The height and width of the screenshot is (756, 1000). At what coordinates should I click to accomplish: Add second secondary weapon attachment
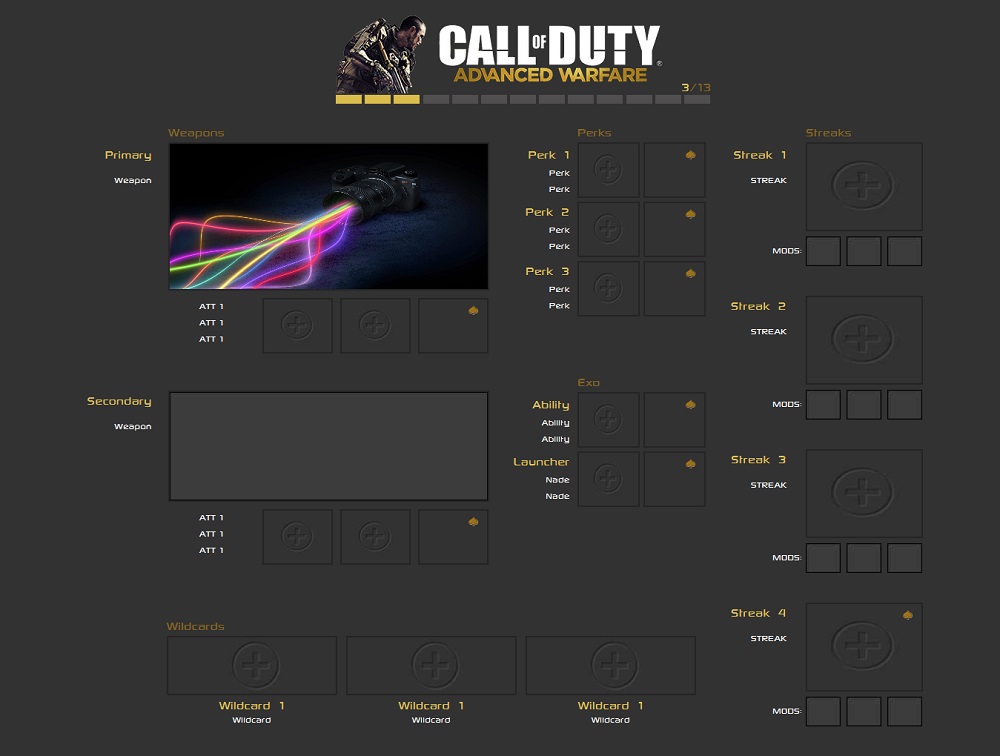point(375,537)
